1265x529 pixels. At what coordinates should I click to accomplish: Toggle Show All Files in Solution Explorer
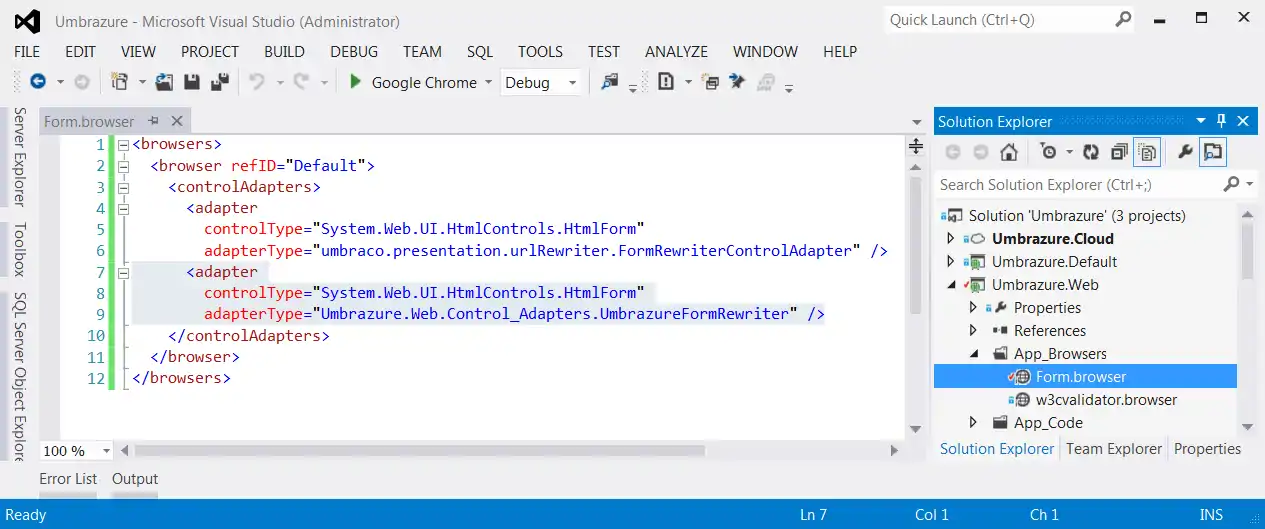point(1147,152)
